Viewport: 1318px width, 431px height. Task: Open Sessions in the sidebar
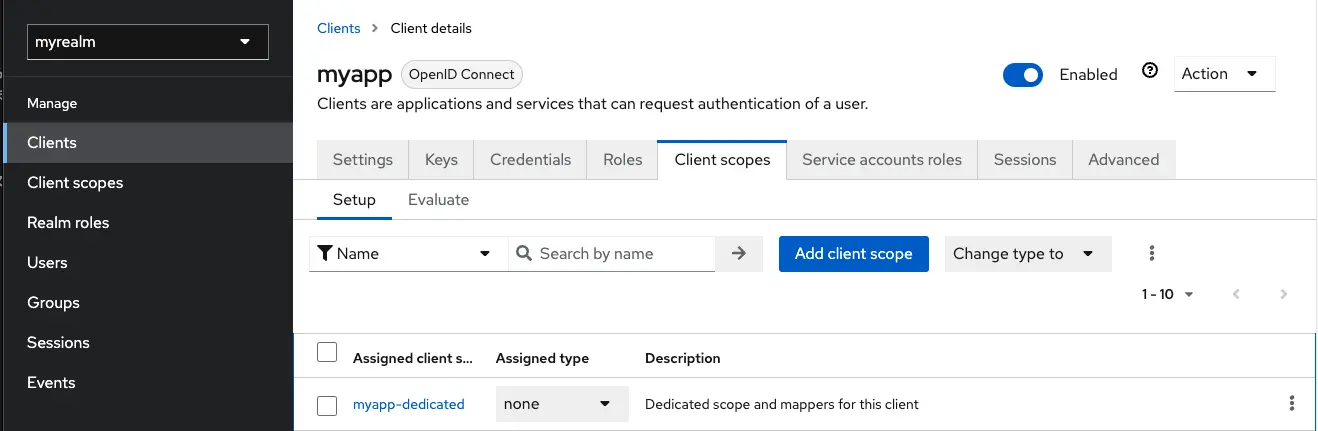coord(148,343)
